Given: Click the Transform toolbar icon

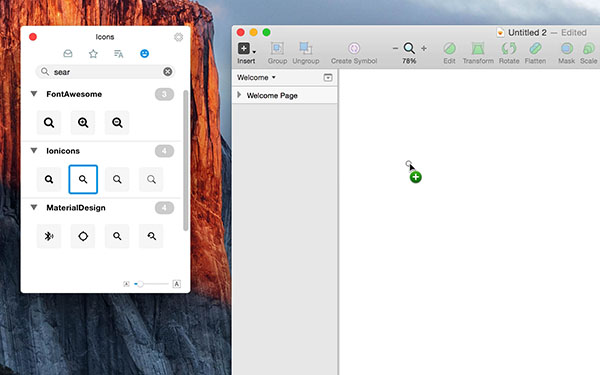Looking at the screenshot, I should pyautogui.click(x=478, y=49).
